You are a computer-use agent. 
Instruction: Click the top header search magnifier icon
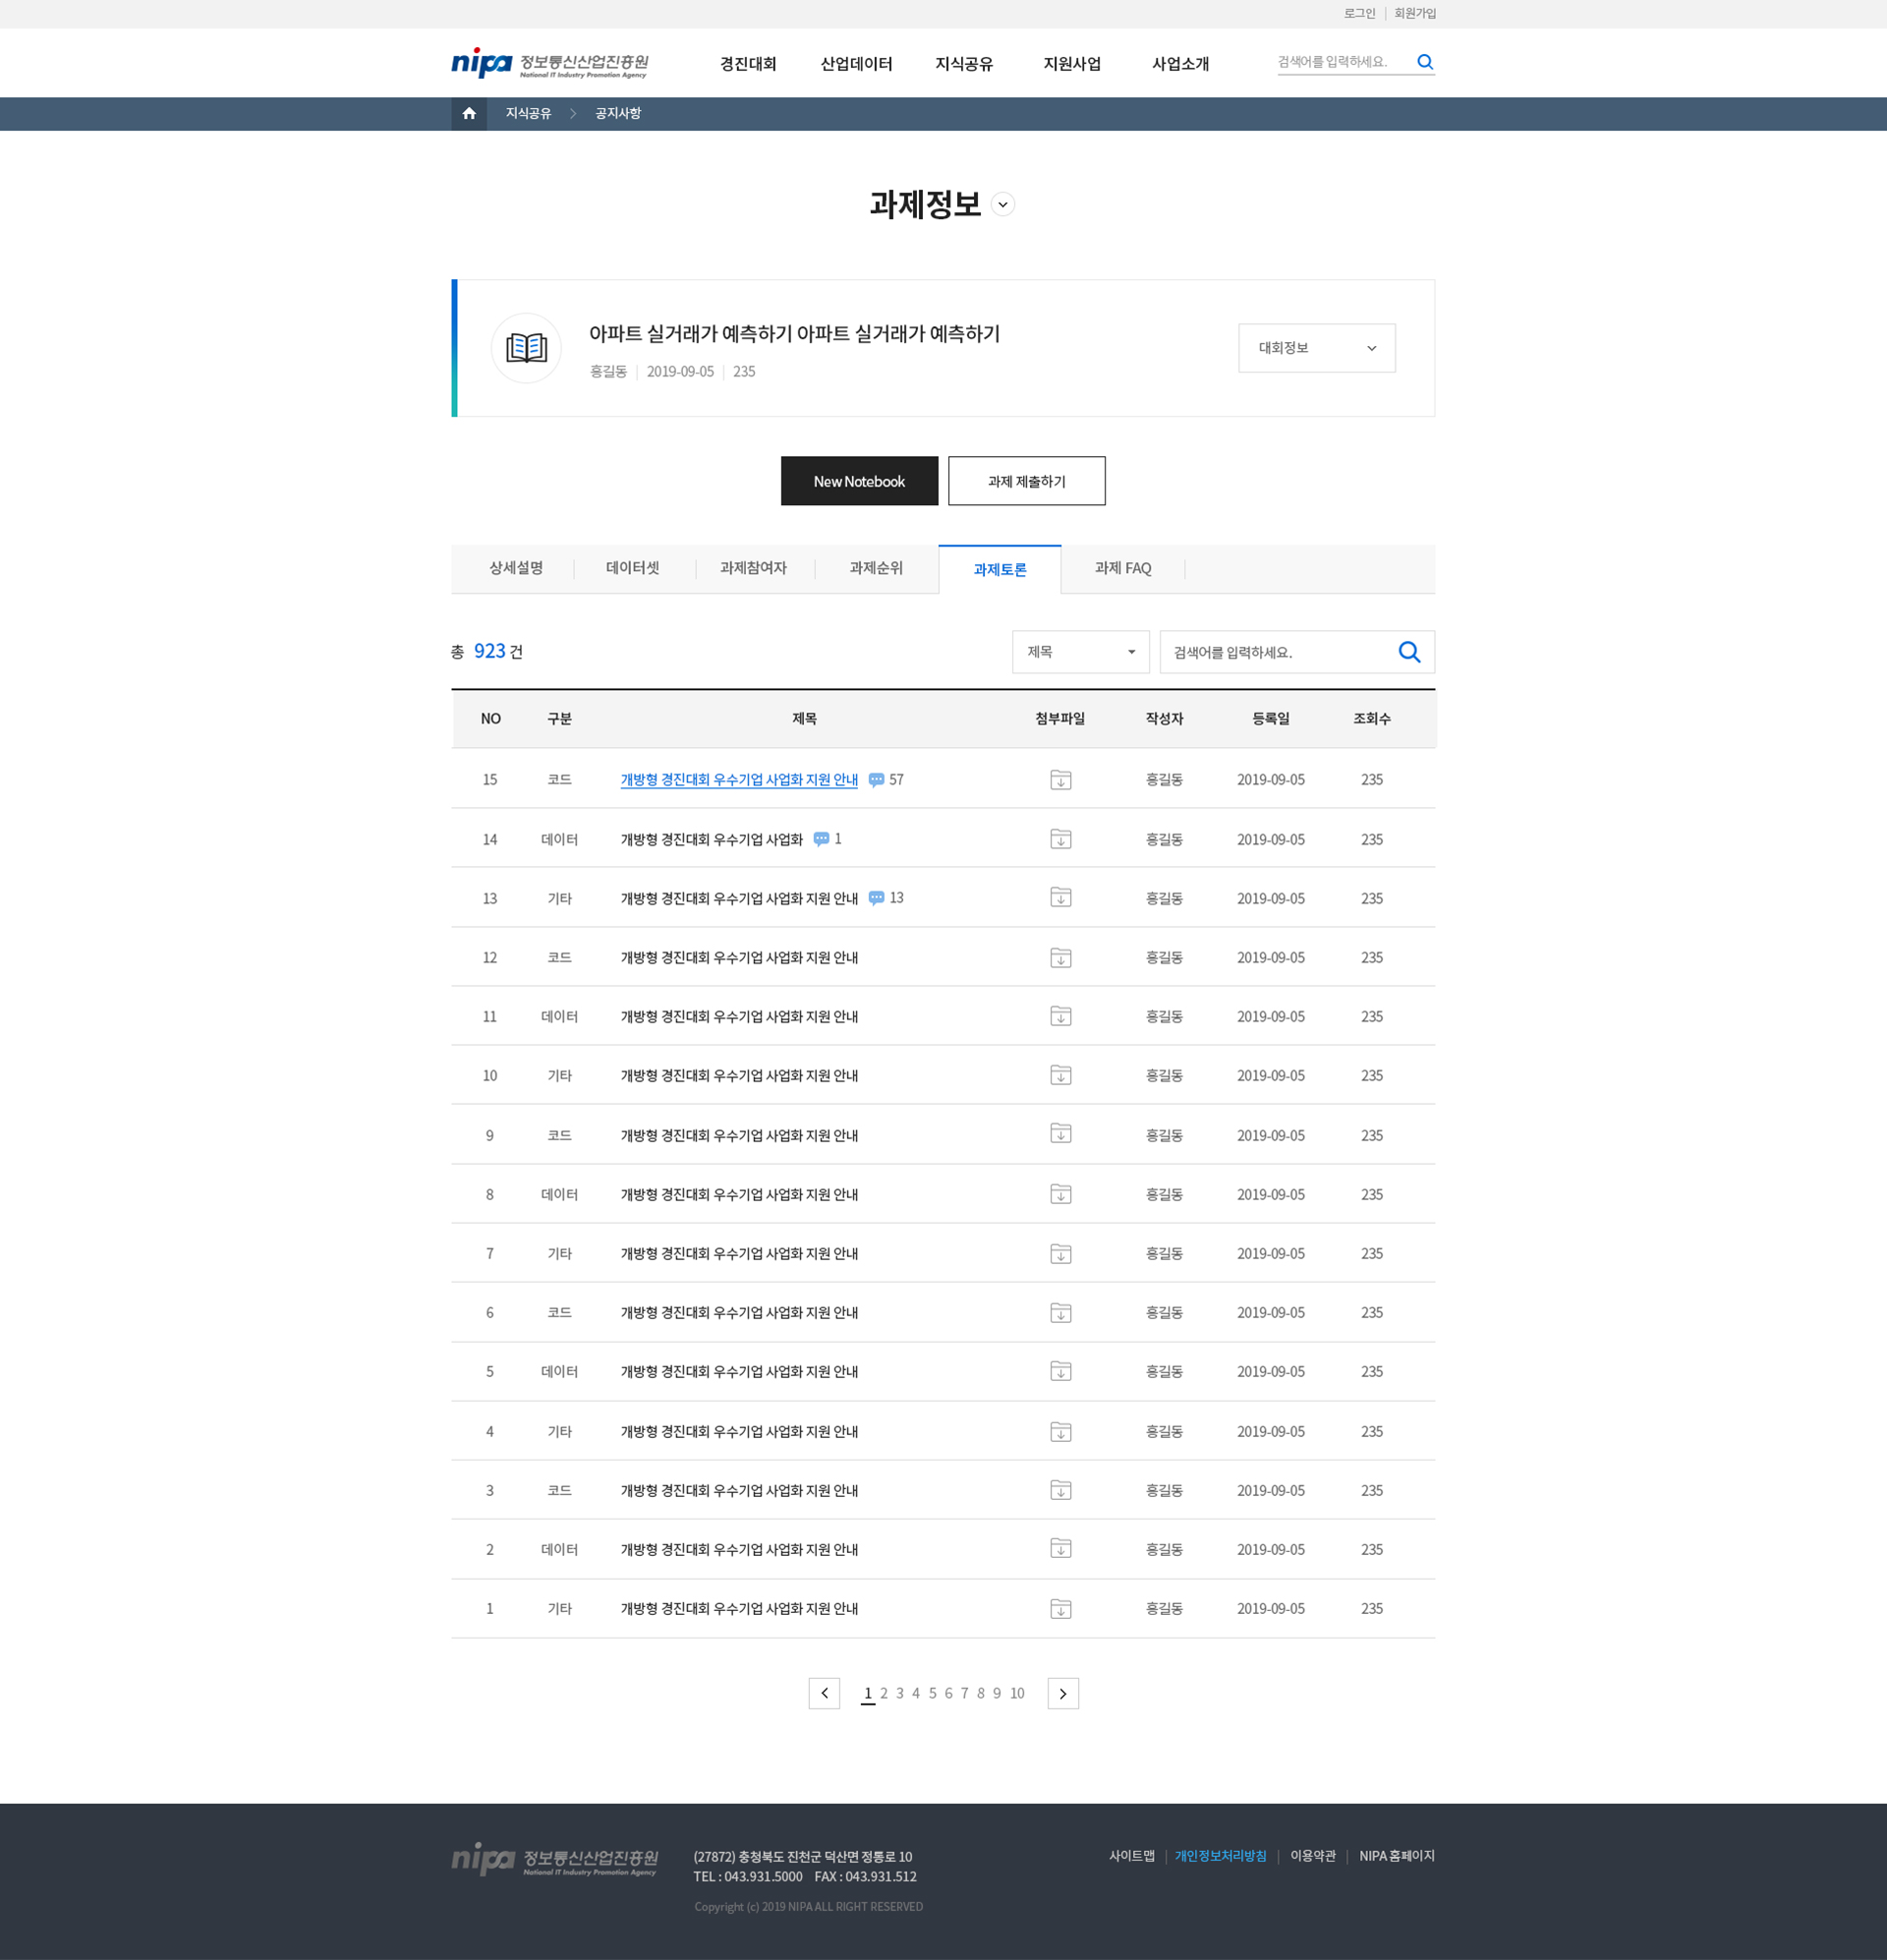click(x=1425, y=62)
